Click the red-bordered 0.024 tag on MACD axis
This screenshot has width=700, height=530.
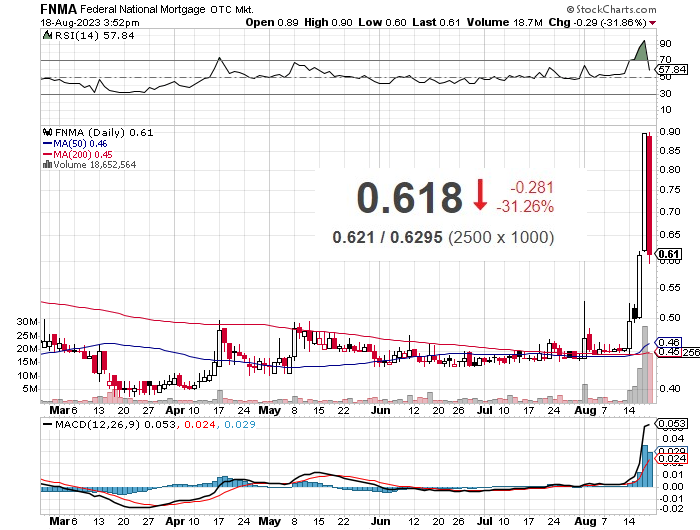(672, 459)
